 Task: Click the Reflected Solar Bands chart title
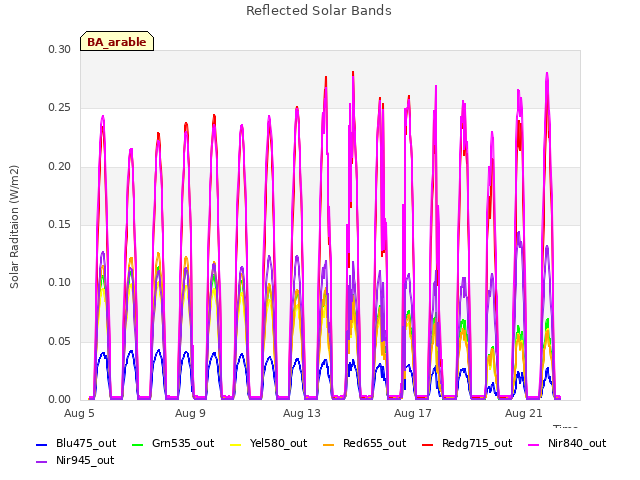319,11
